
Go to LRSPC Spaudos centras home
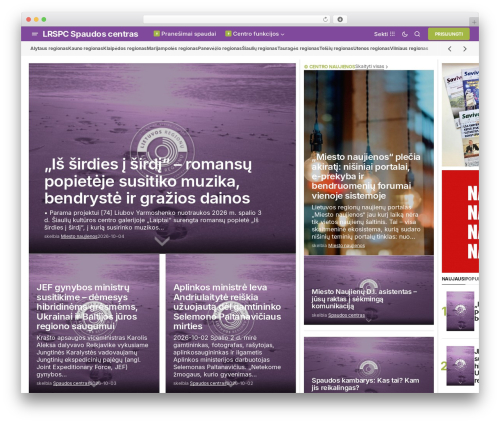pos(90,34)
